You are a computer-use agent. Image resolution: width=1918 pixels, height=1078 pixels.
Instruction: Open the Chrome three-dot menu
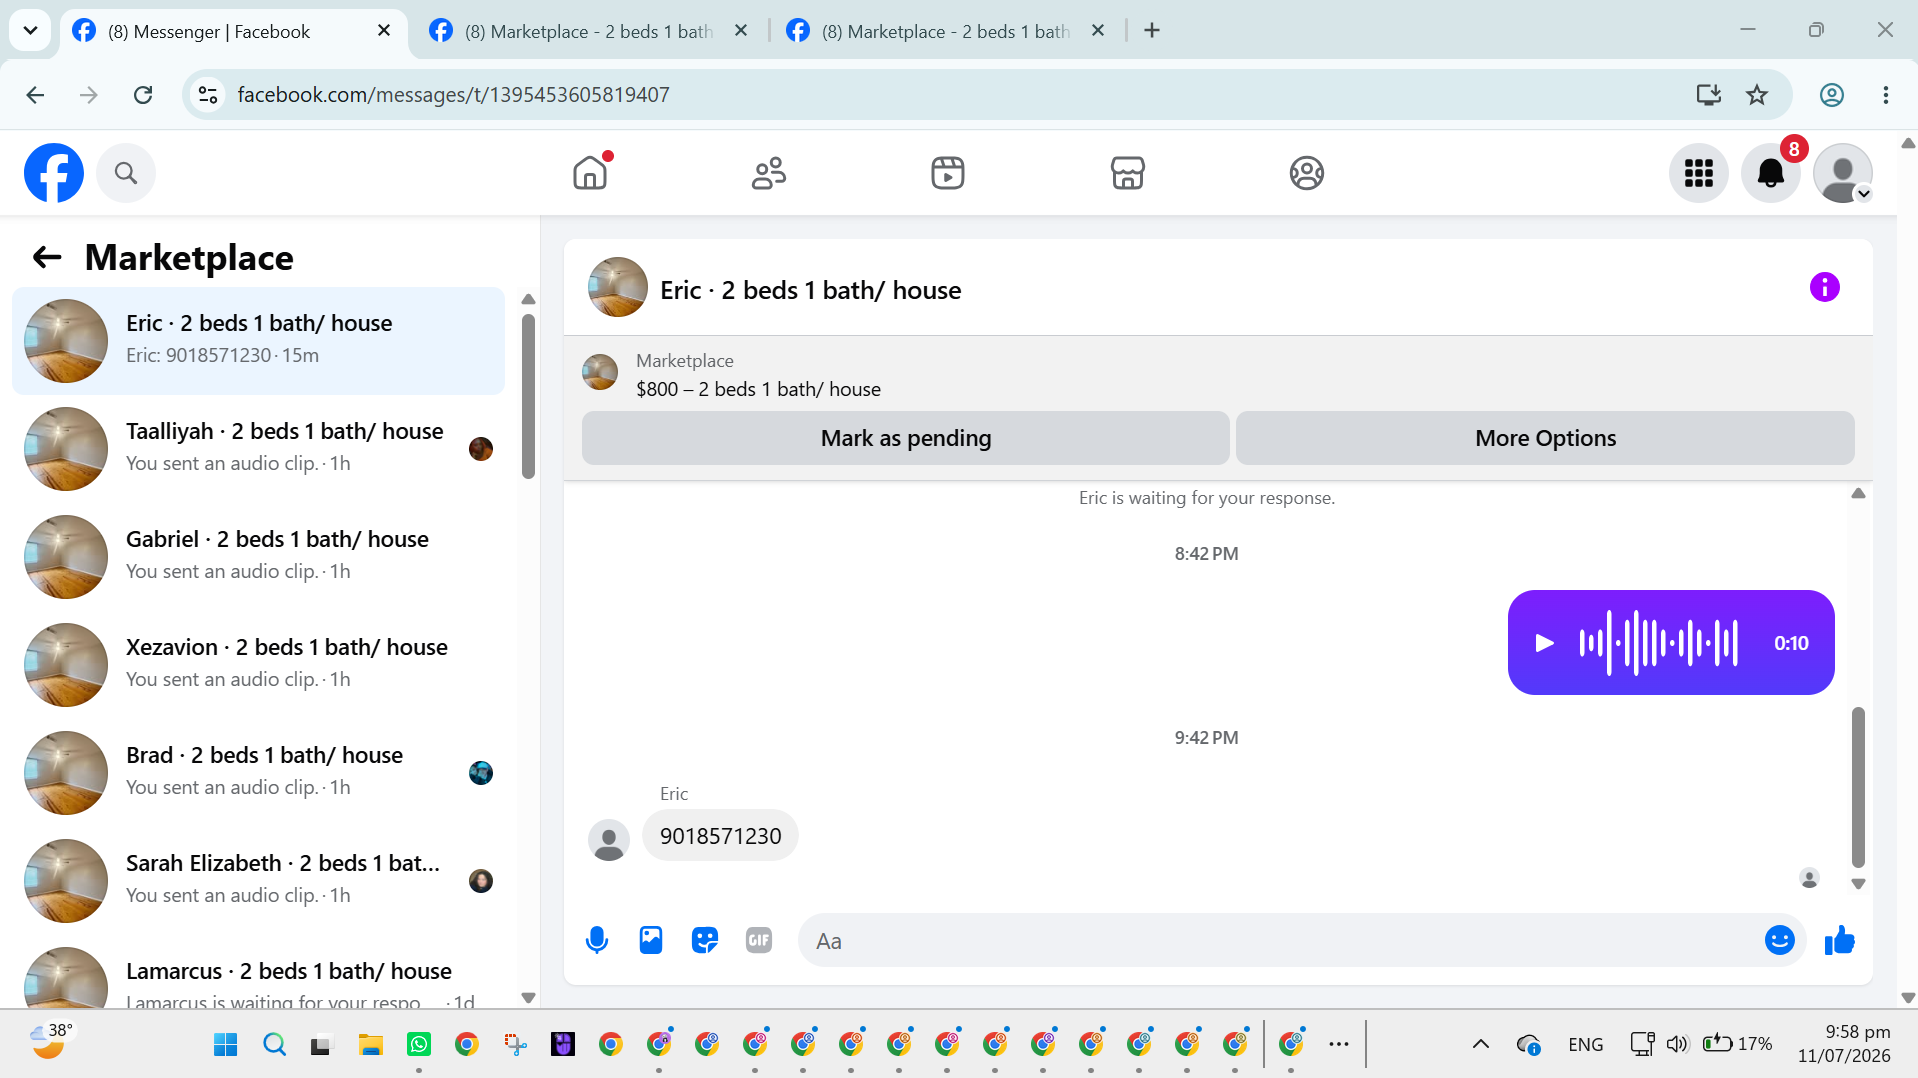1886,95
